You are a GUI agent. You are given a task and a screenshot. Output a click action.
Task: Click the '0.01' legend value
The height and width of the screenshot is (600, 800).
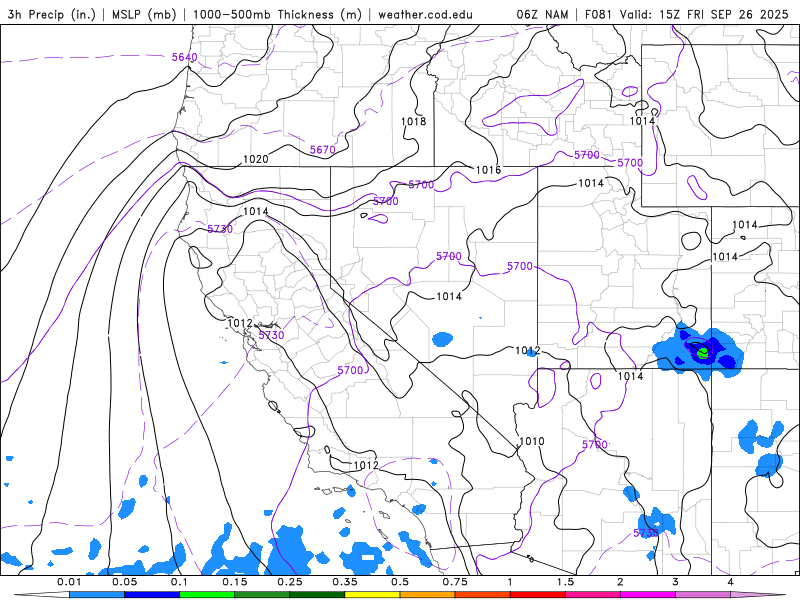coord(69,582)
